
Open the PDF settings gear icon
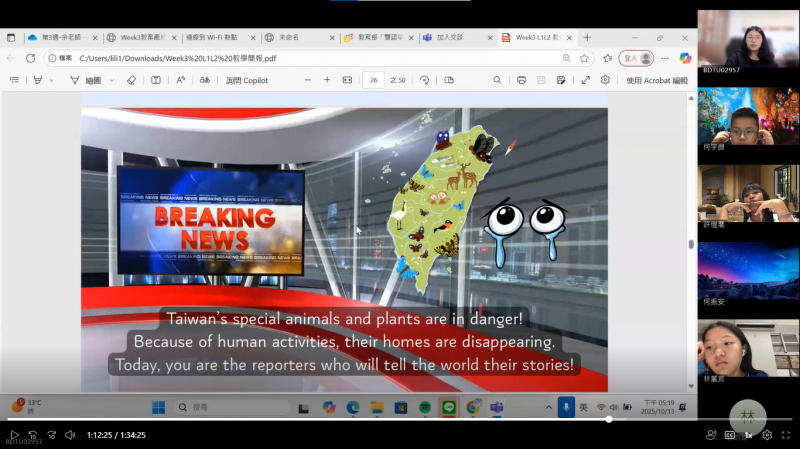605,80
